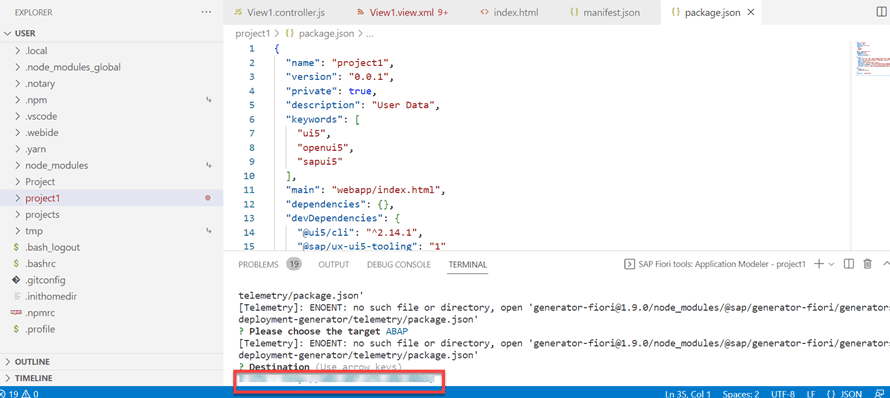Add a new terminal with plus icon
This screenshot has width=890, height=398.
click(818, 264)
